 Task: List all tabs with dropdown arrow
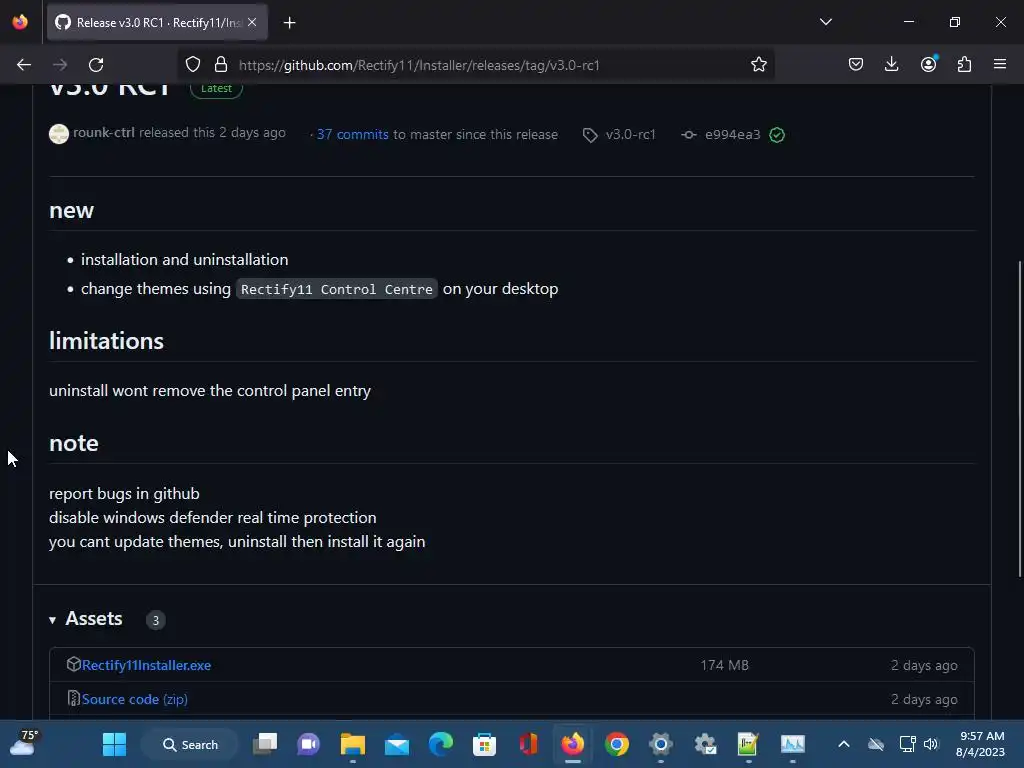pyautogui.click(x=825, y=22)
